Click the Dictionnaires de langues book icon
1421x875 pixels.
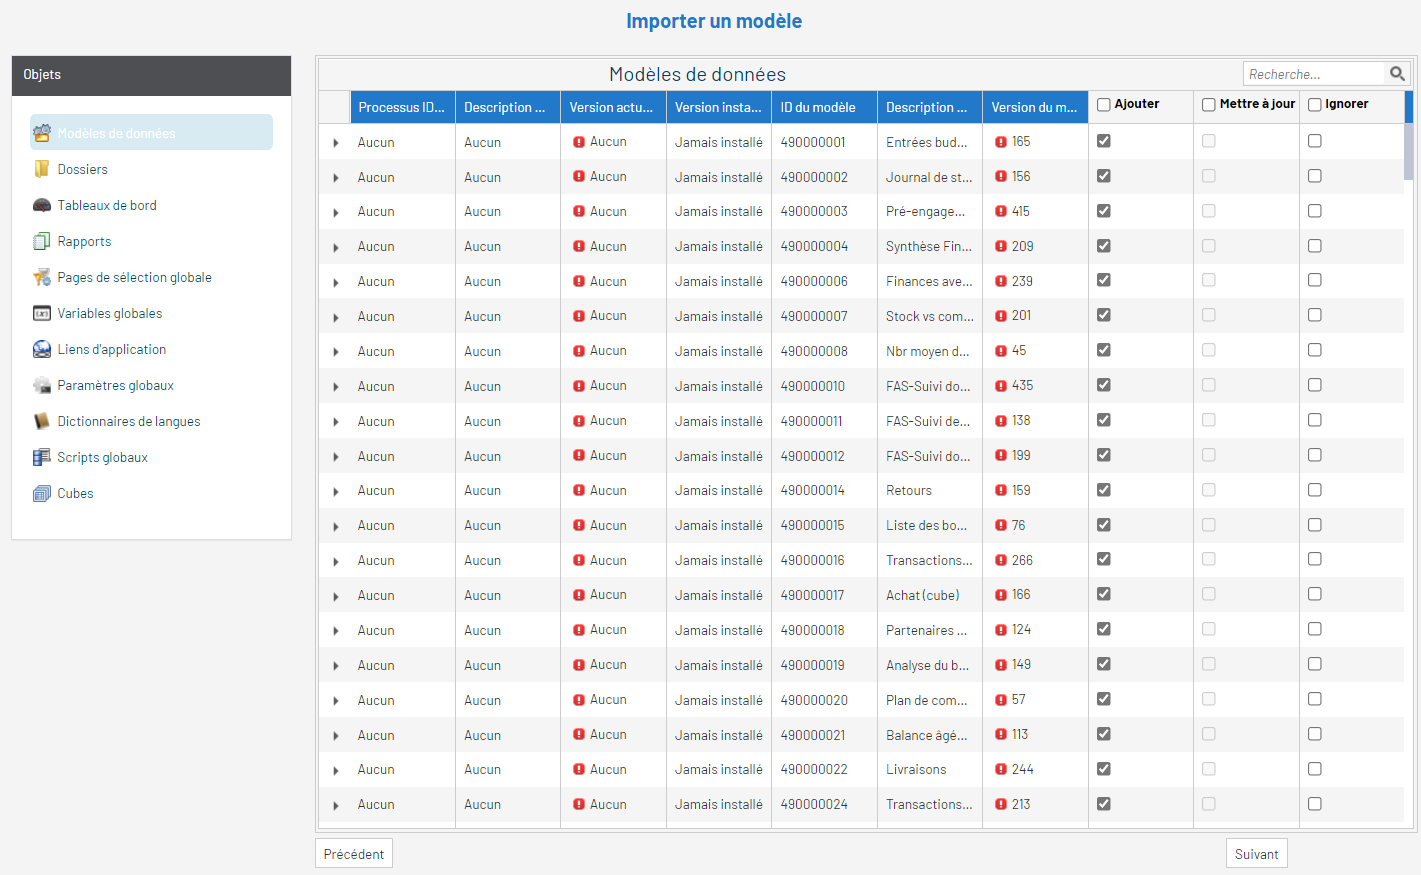42,421
